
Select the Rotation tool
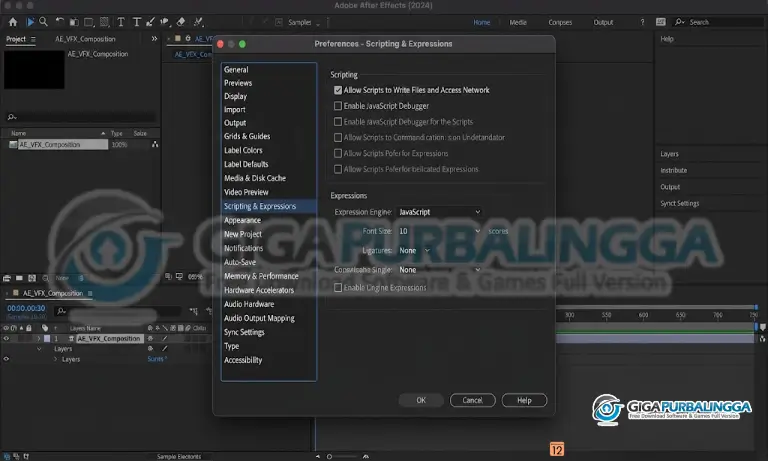[59, 22]
